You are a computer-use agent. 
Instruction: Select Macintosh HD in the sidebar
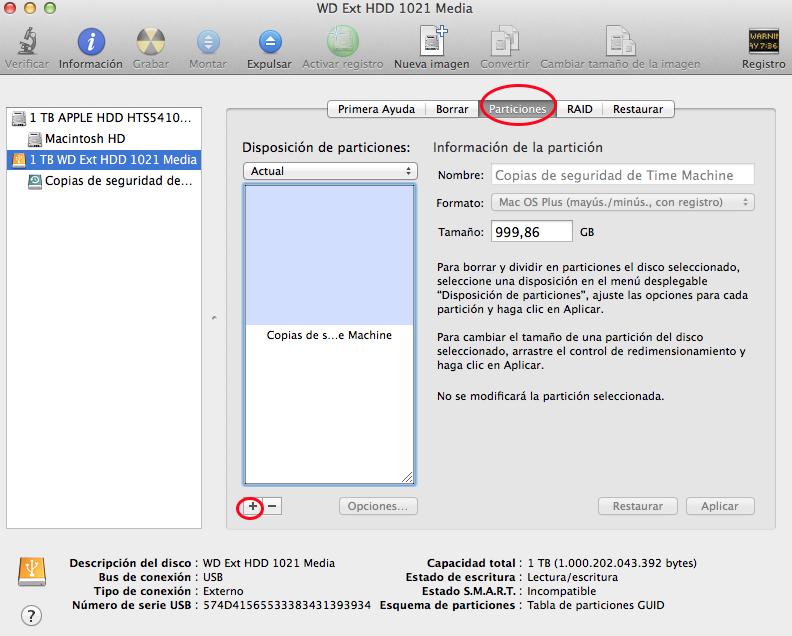pos(84,139)
